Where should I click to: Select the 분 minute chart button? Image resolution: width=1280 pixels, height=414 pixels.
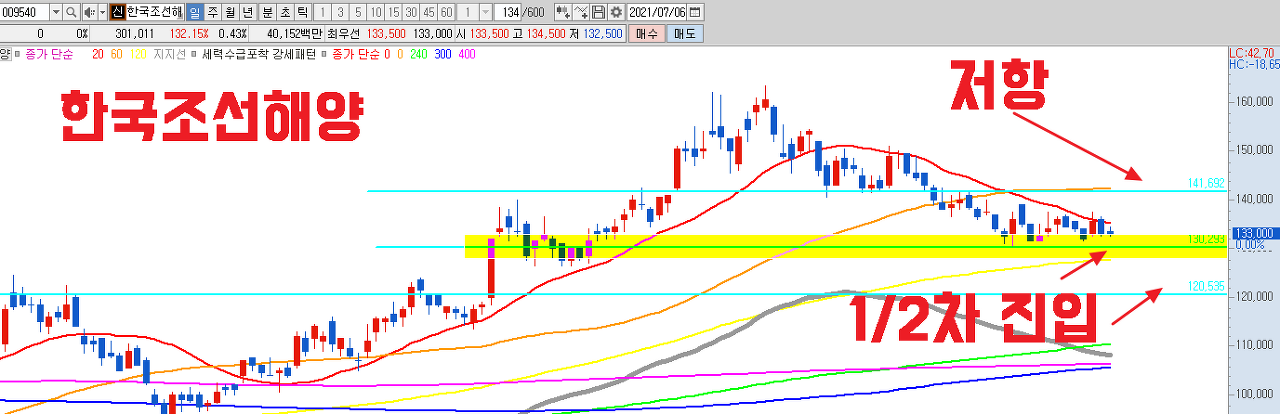267,12
